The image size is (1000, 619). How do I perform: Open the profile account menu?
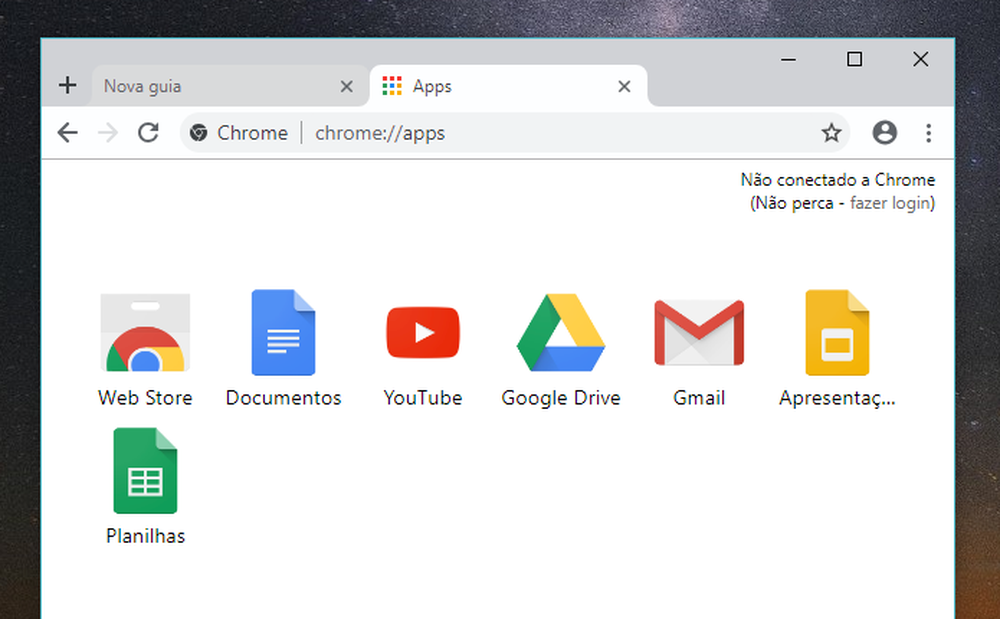pyautogui.click(x=885, y=133)
